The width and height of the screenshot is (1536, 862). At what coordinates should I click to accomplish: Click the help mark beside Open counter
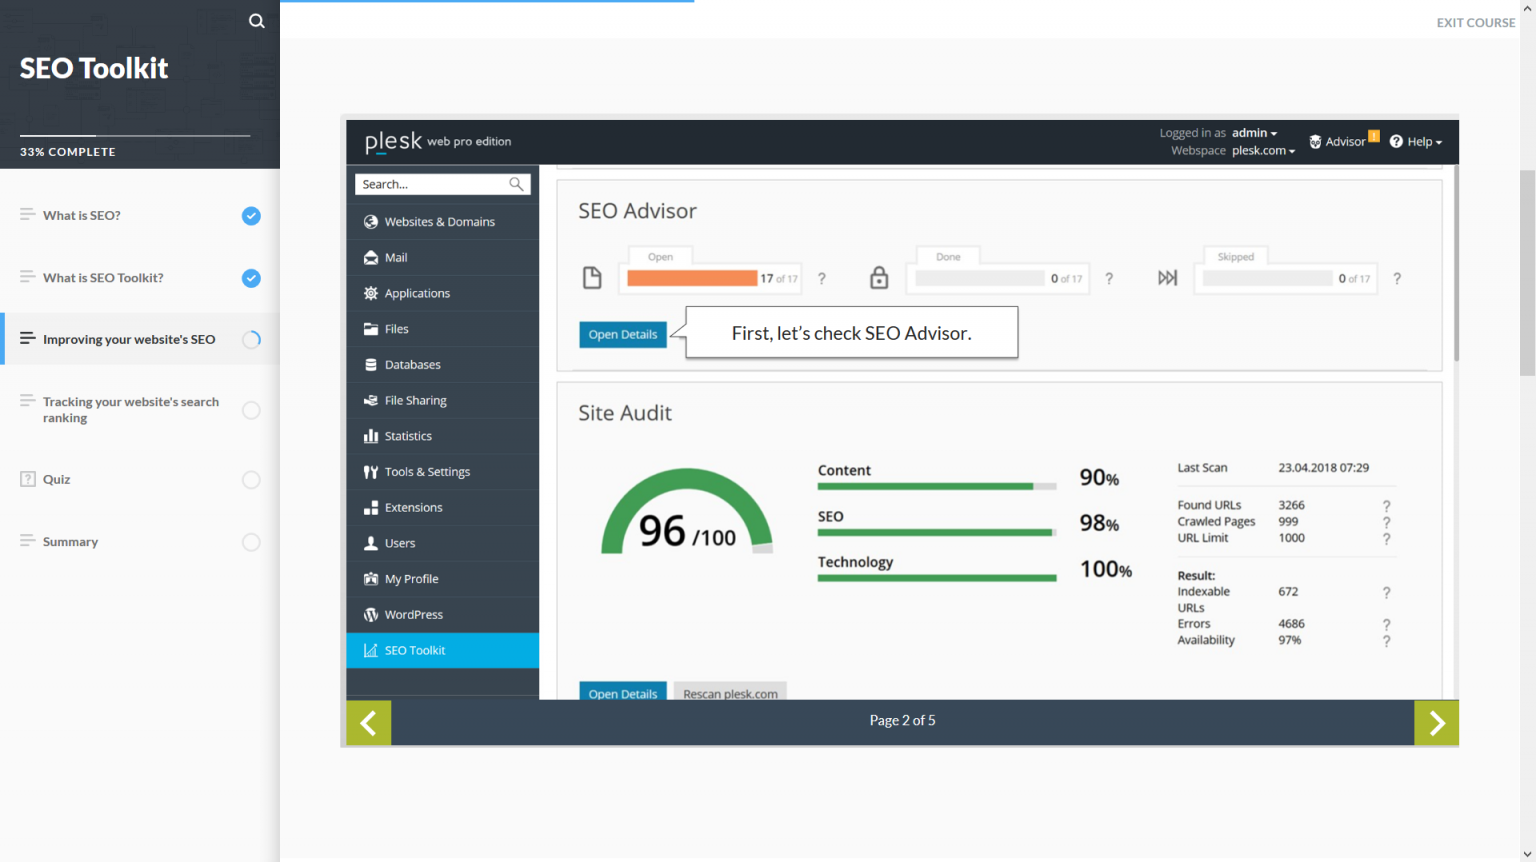(x=822, y=279)
